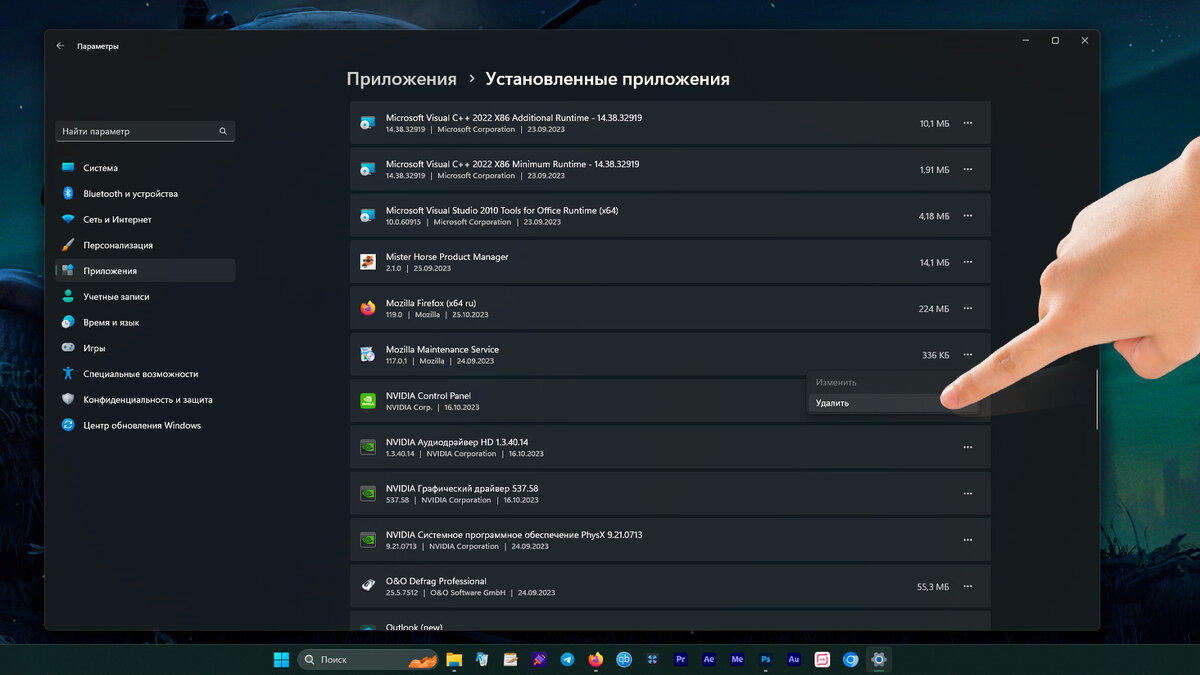Minimize the Параметры window
Image resolution: width=1200 pixels, height=675 pixels.
click(1026, 40)
